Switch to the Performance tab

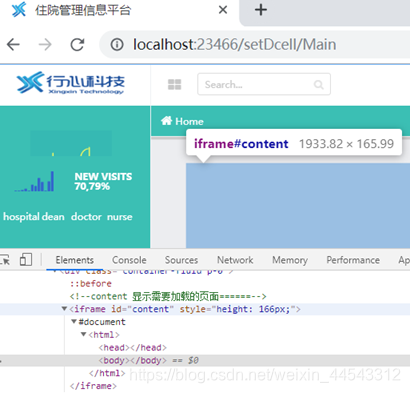353,260
